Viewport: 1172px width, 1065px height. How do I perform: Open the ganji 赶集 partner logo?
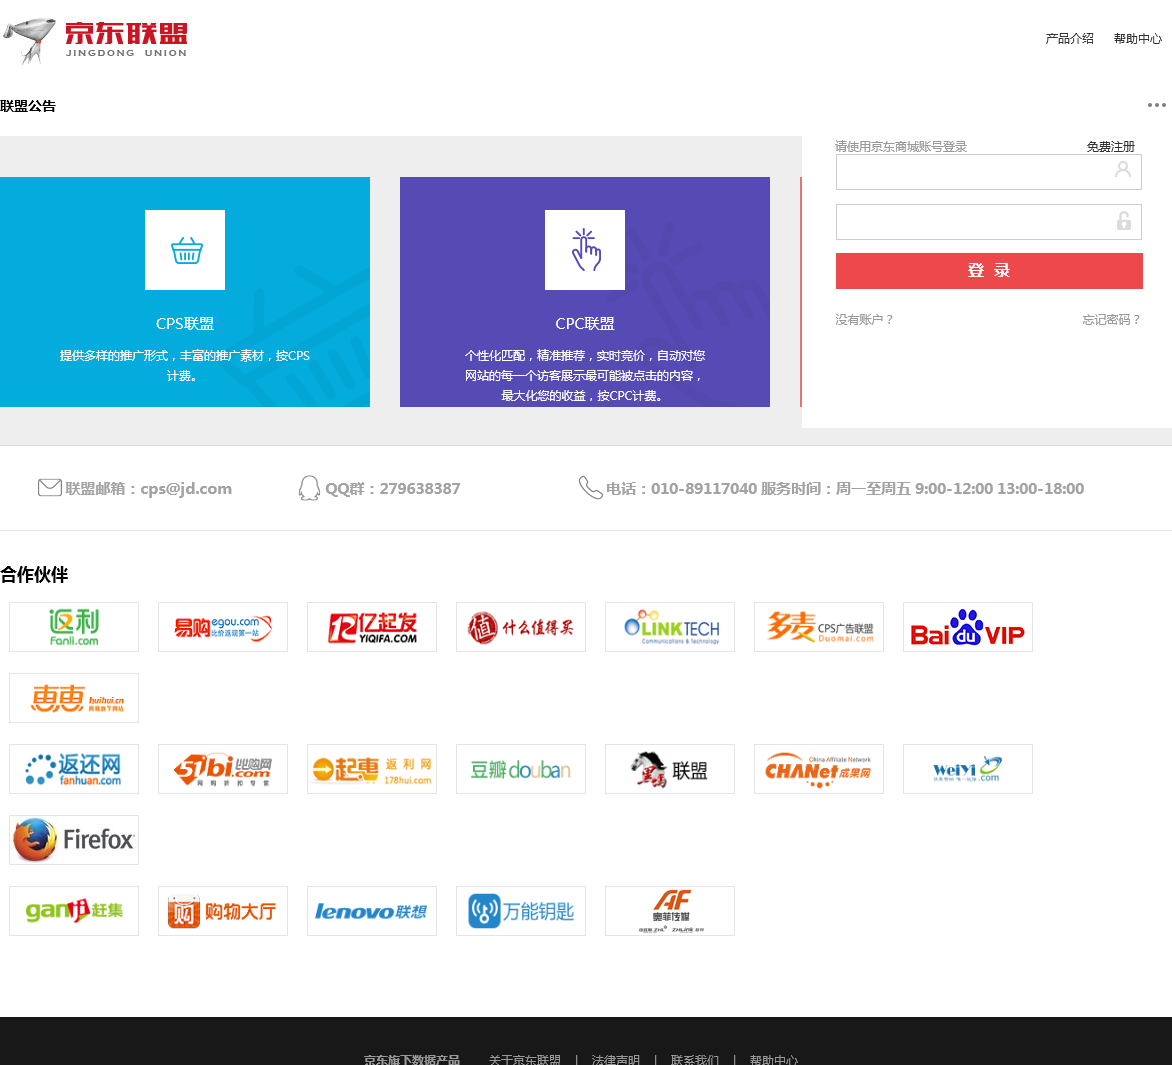click(x=74, y=911)
